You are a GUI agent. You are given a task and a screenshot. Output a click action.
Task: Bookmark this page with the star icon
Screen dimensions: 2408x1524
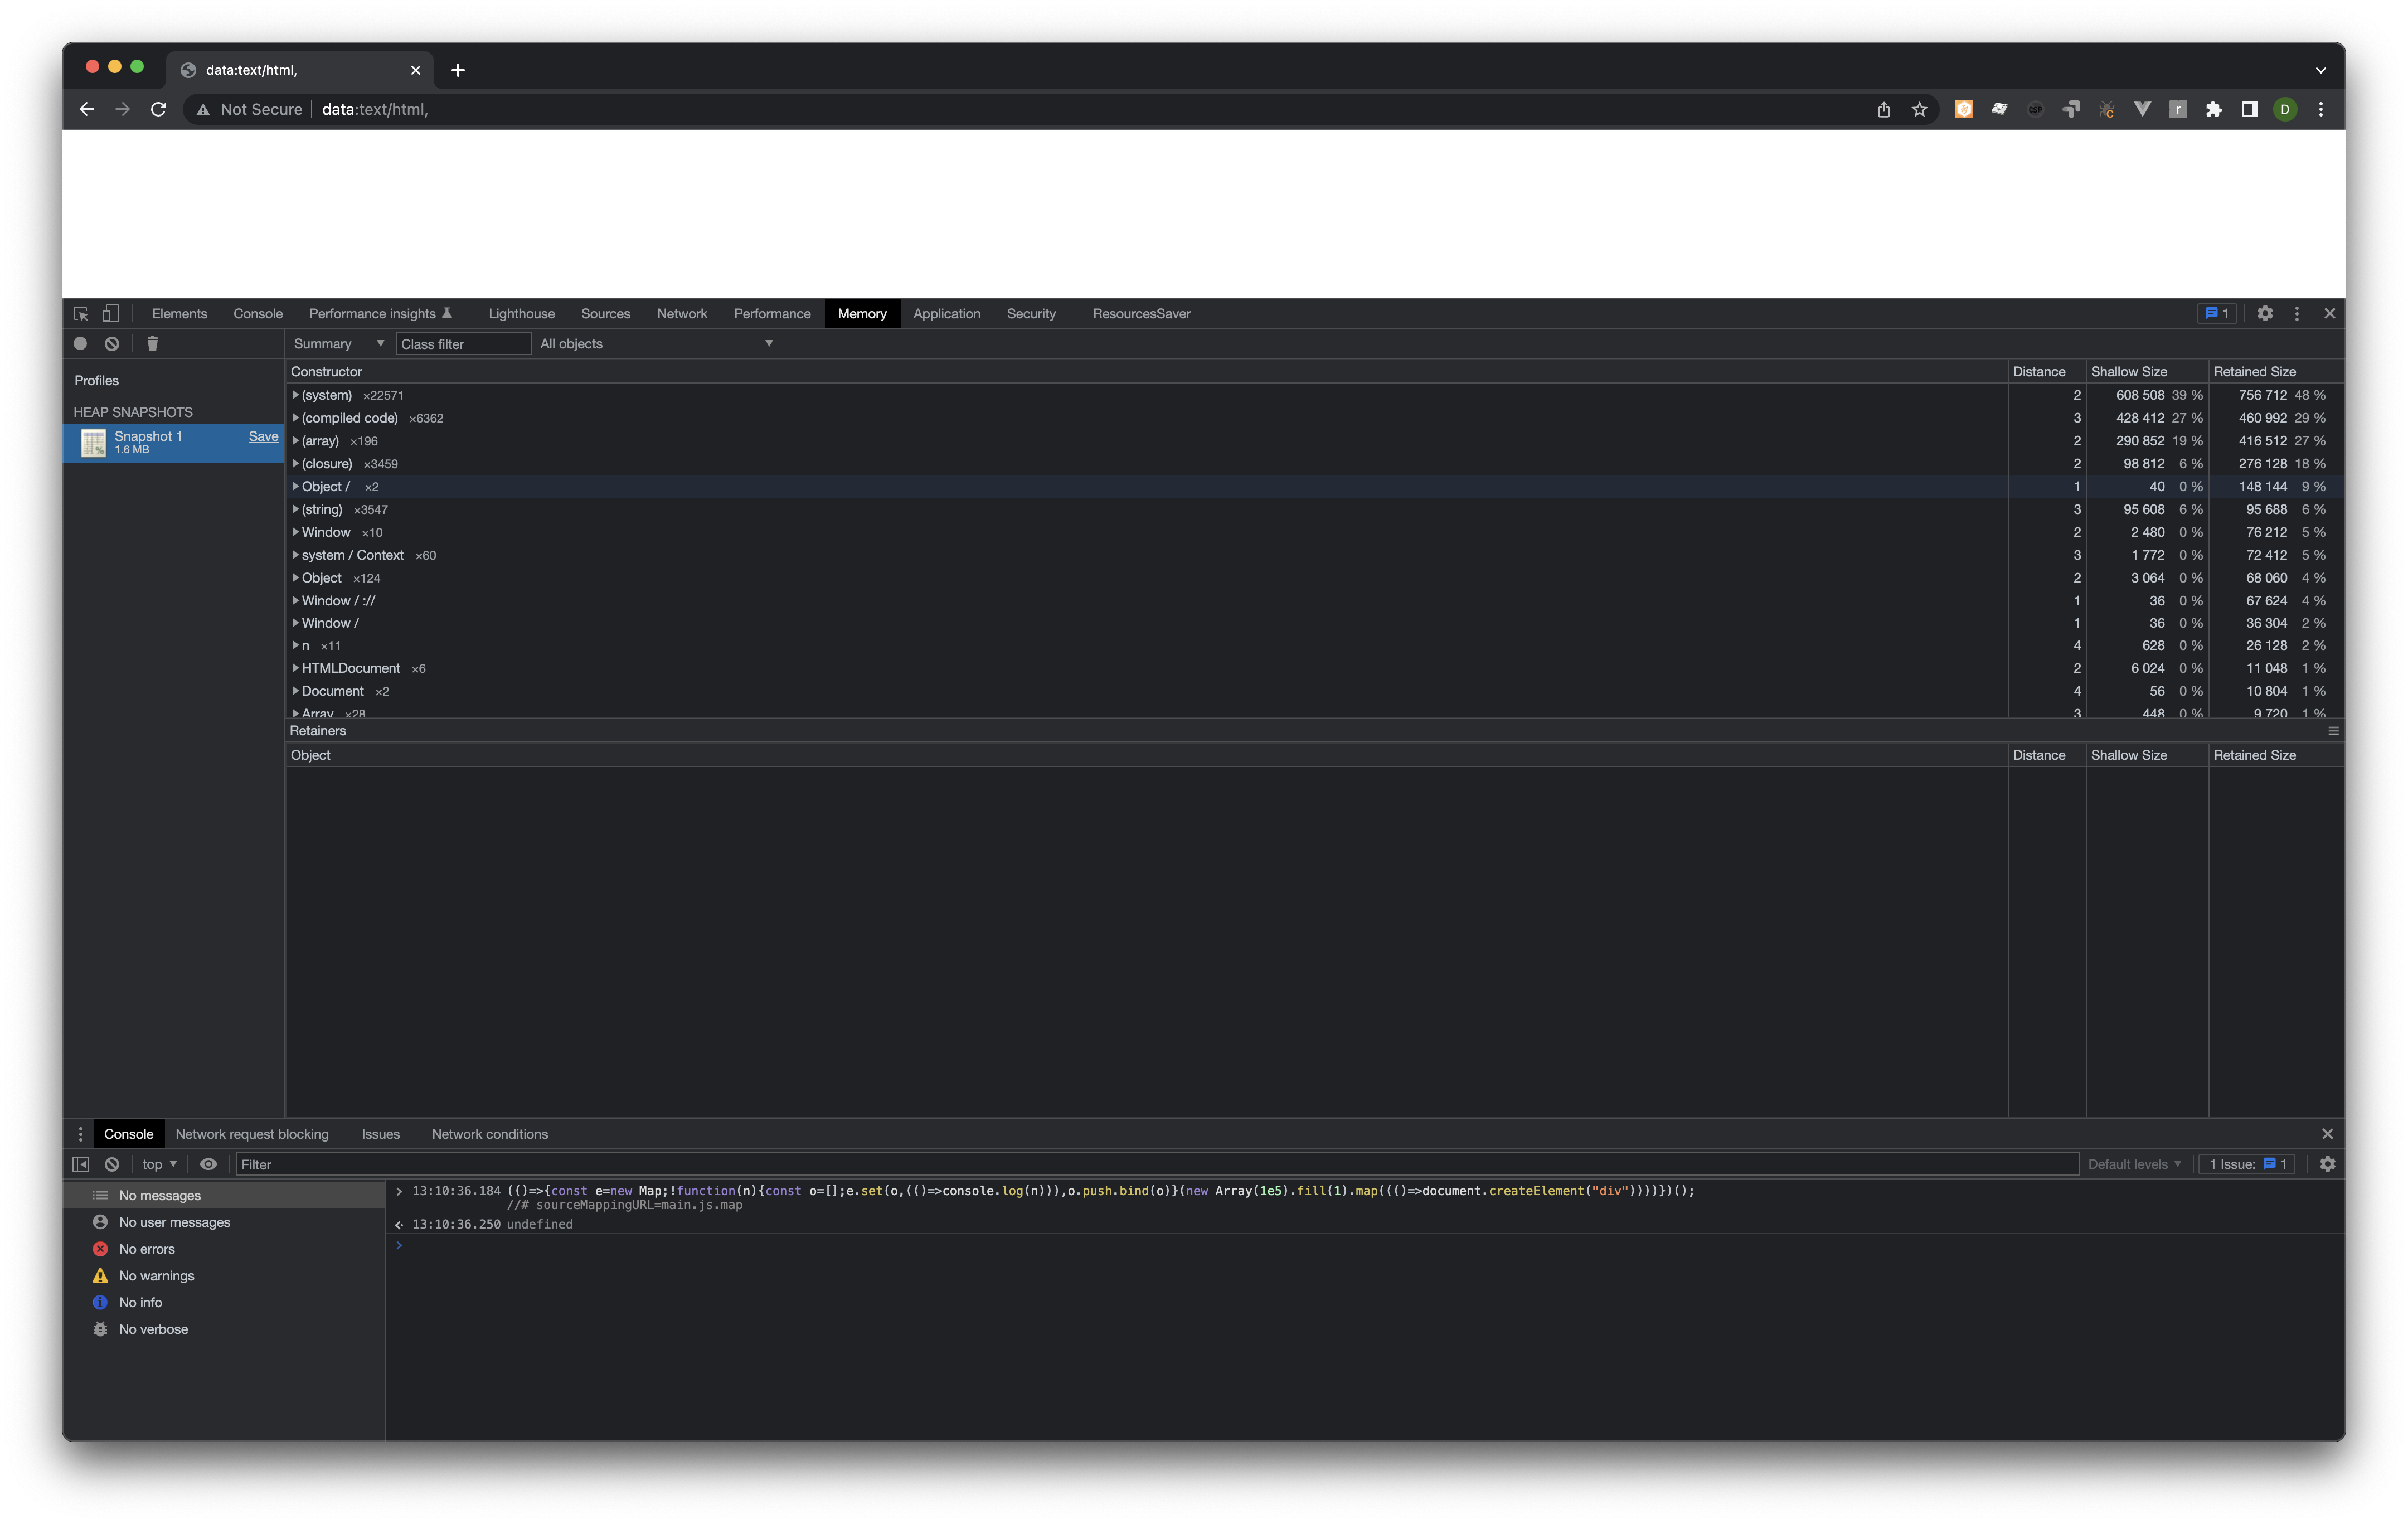(1919, 109)
